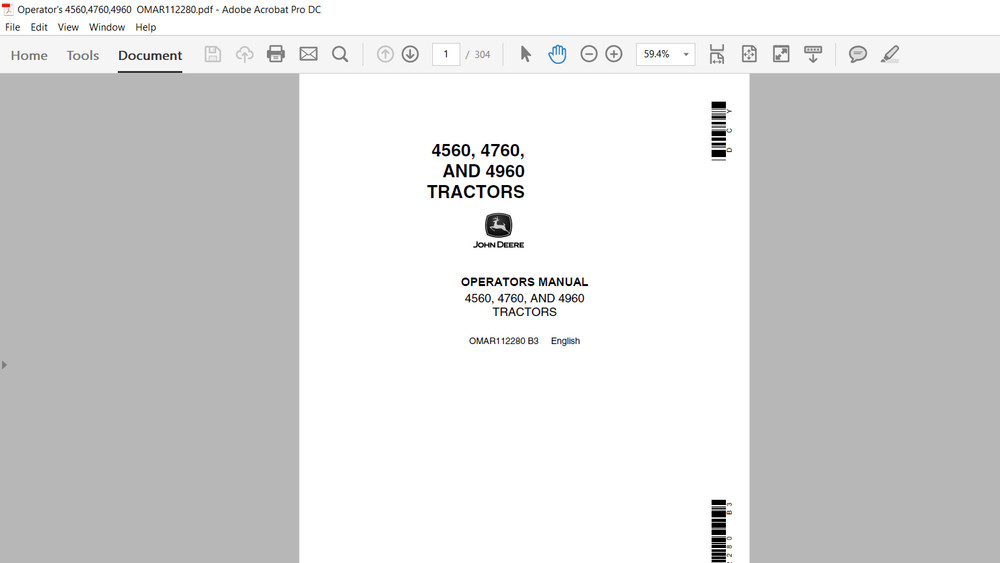Switch to full screen mode icon
Viewport: 1000px width, 563px height.
click(x=781, y=54)
